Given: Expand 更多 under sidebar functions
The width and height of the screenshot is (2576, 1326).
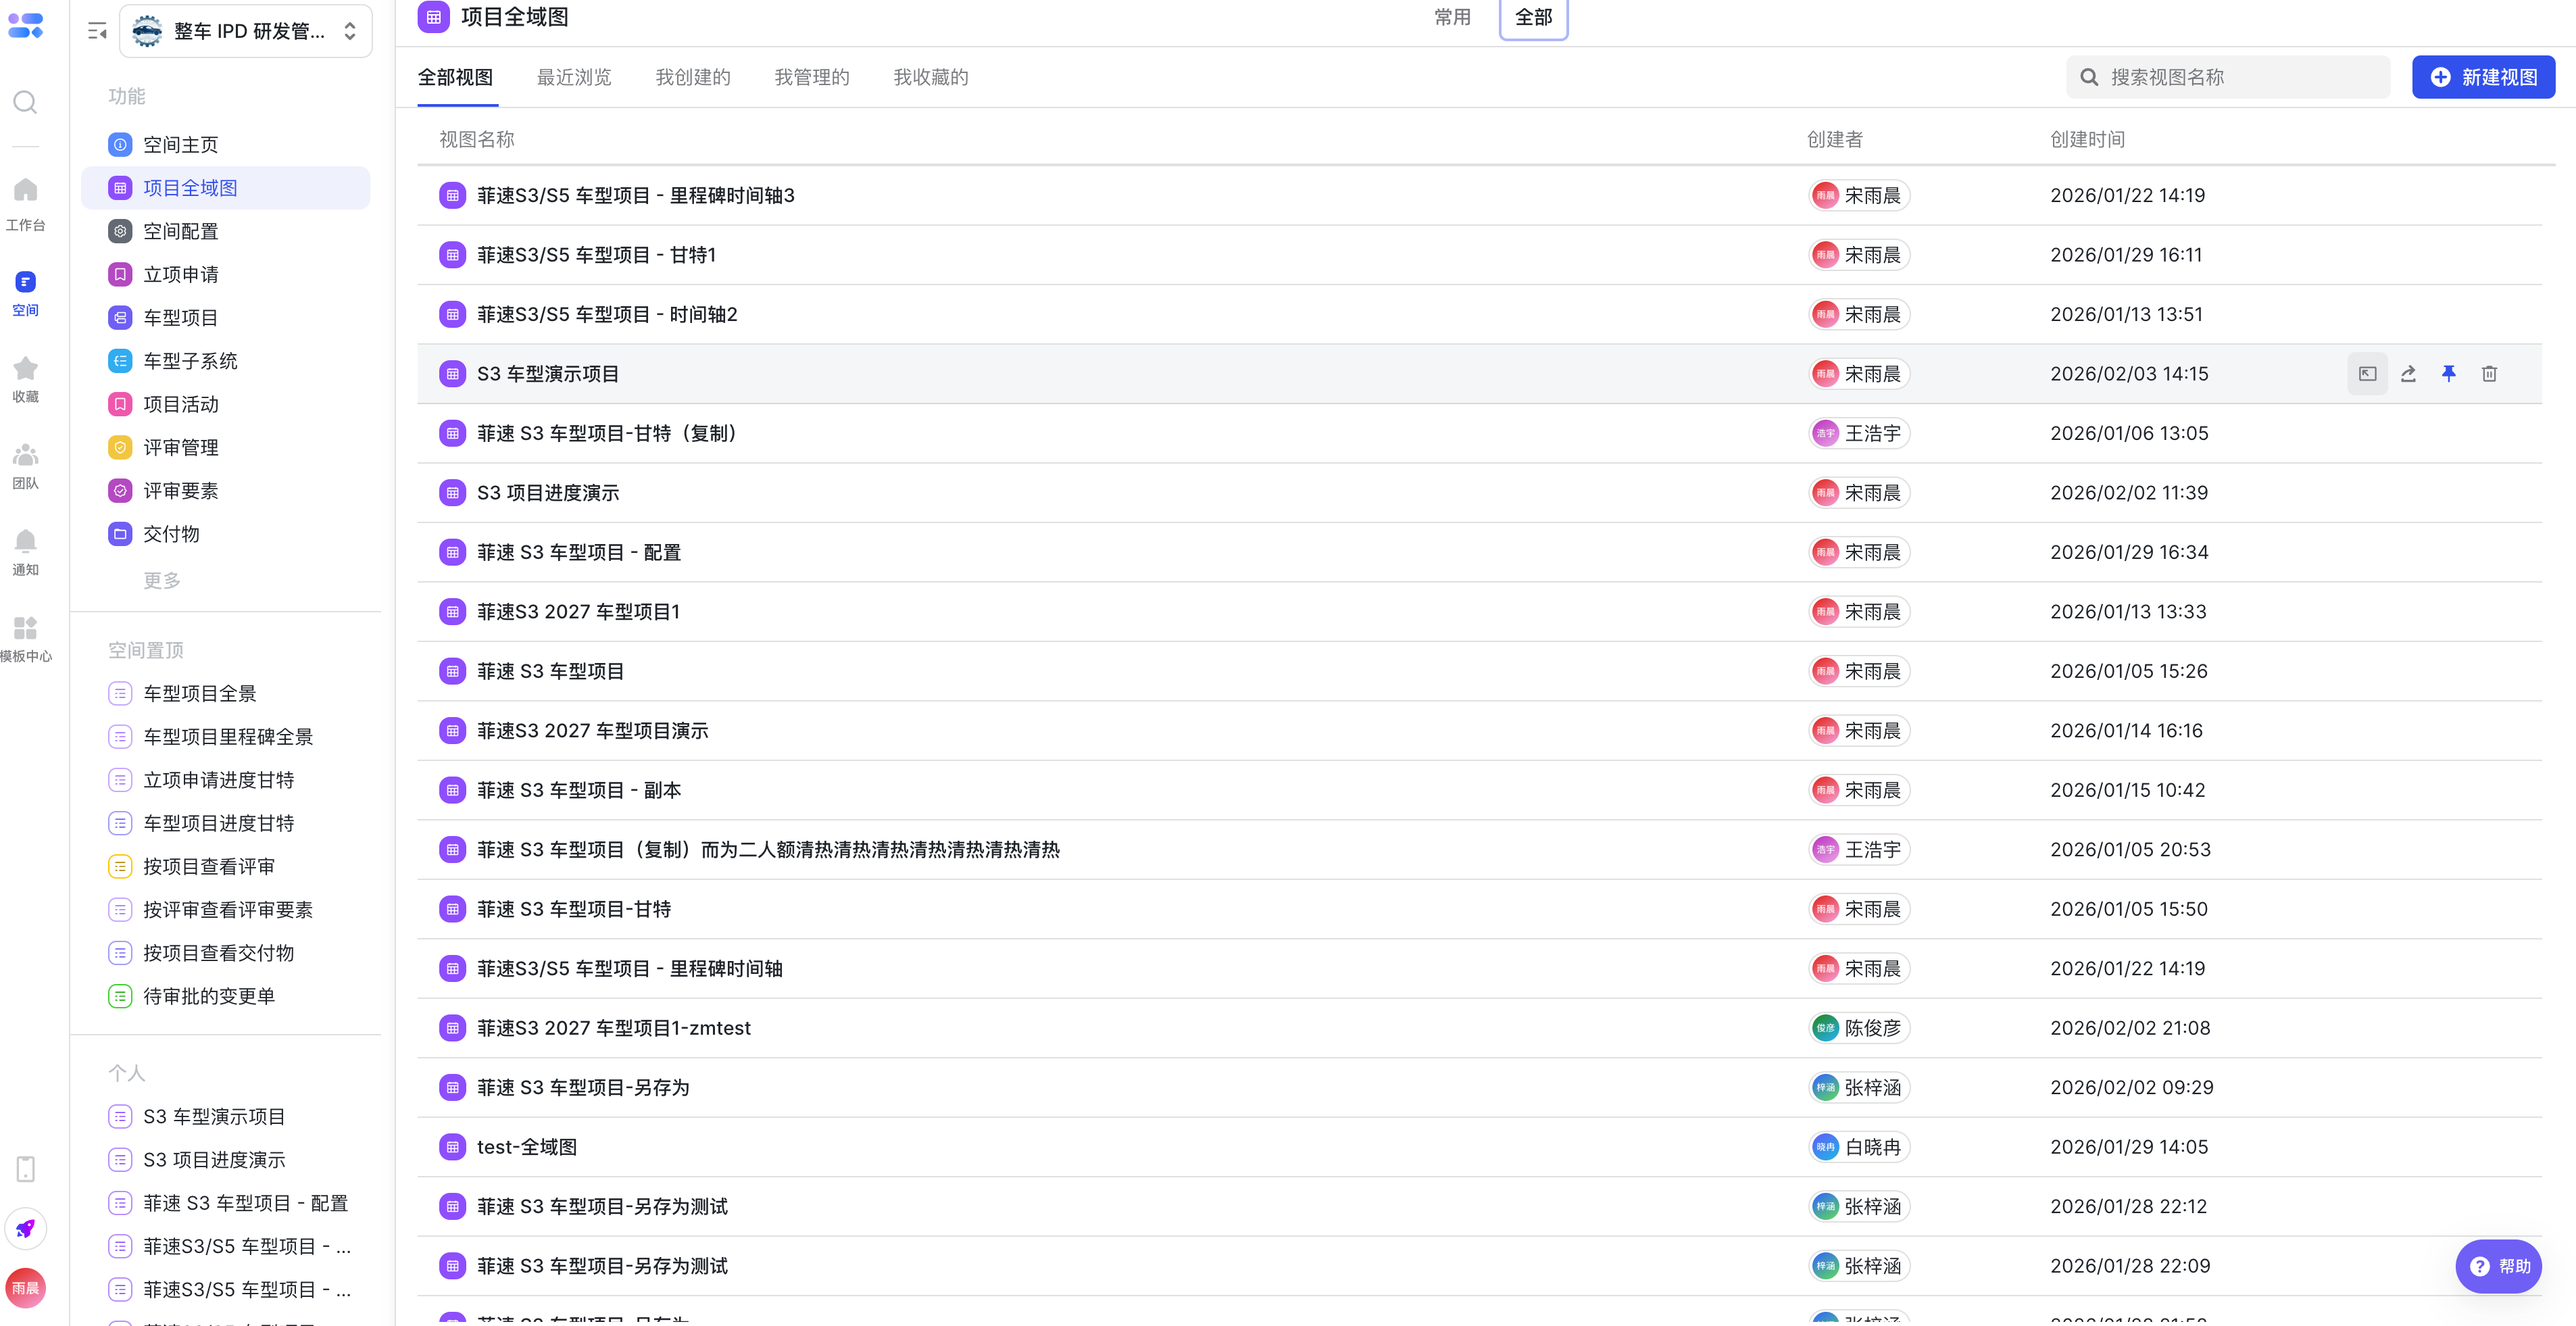Looking at the screenshot, I should (x=162, y=580).
